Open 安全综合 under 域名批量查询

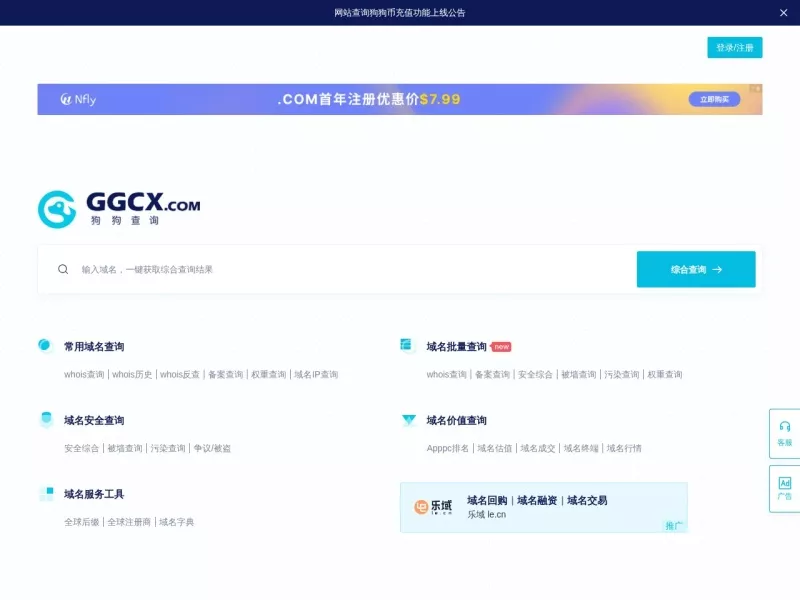(535, 374)
